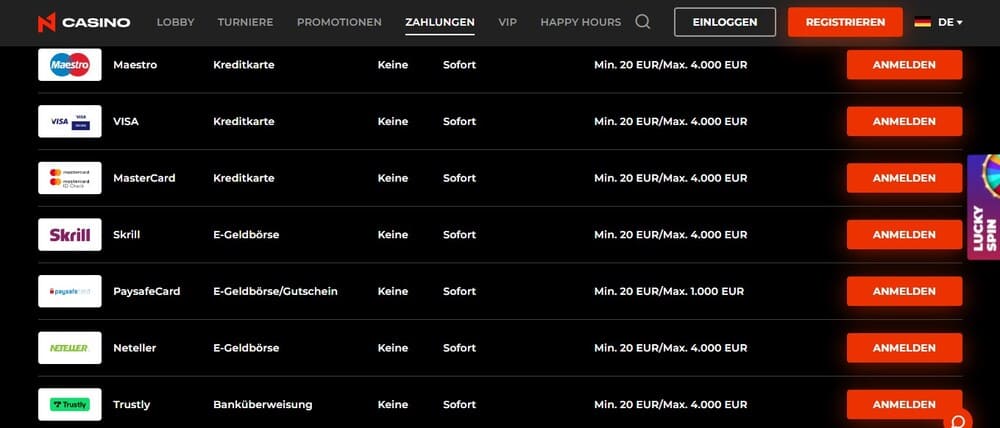Click Anmelden in the Skrill row
Image resolution: width=1000 pixels, height=428 pixels.
pos(904,235)
